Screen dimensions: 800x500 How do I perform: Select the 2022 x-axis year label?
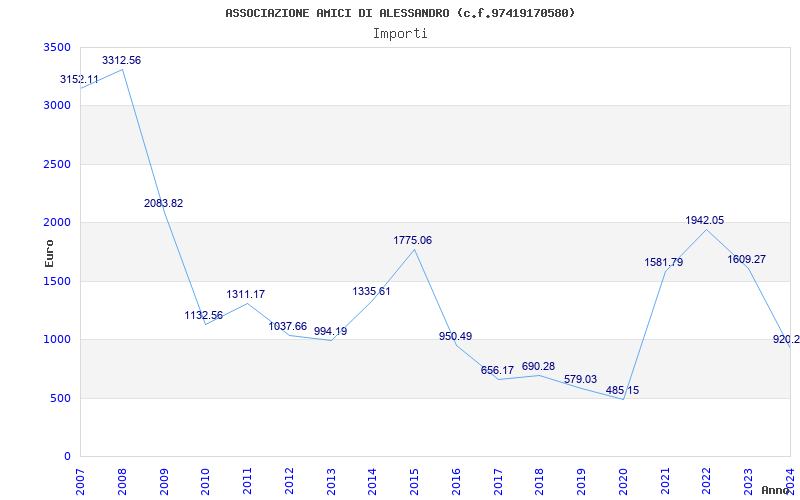[x=707, y=482]
